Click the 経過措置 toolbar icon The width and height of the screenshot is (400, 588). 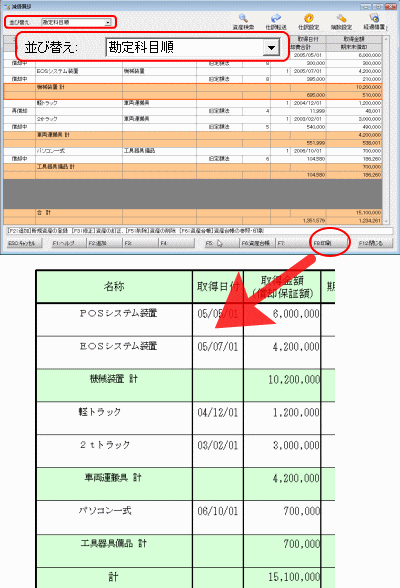(x=374, y=22)
